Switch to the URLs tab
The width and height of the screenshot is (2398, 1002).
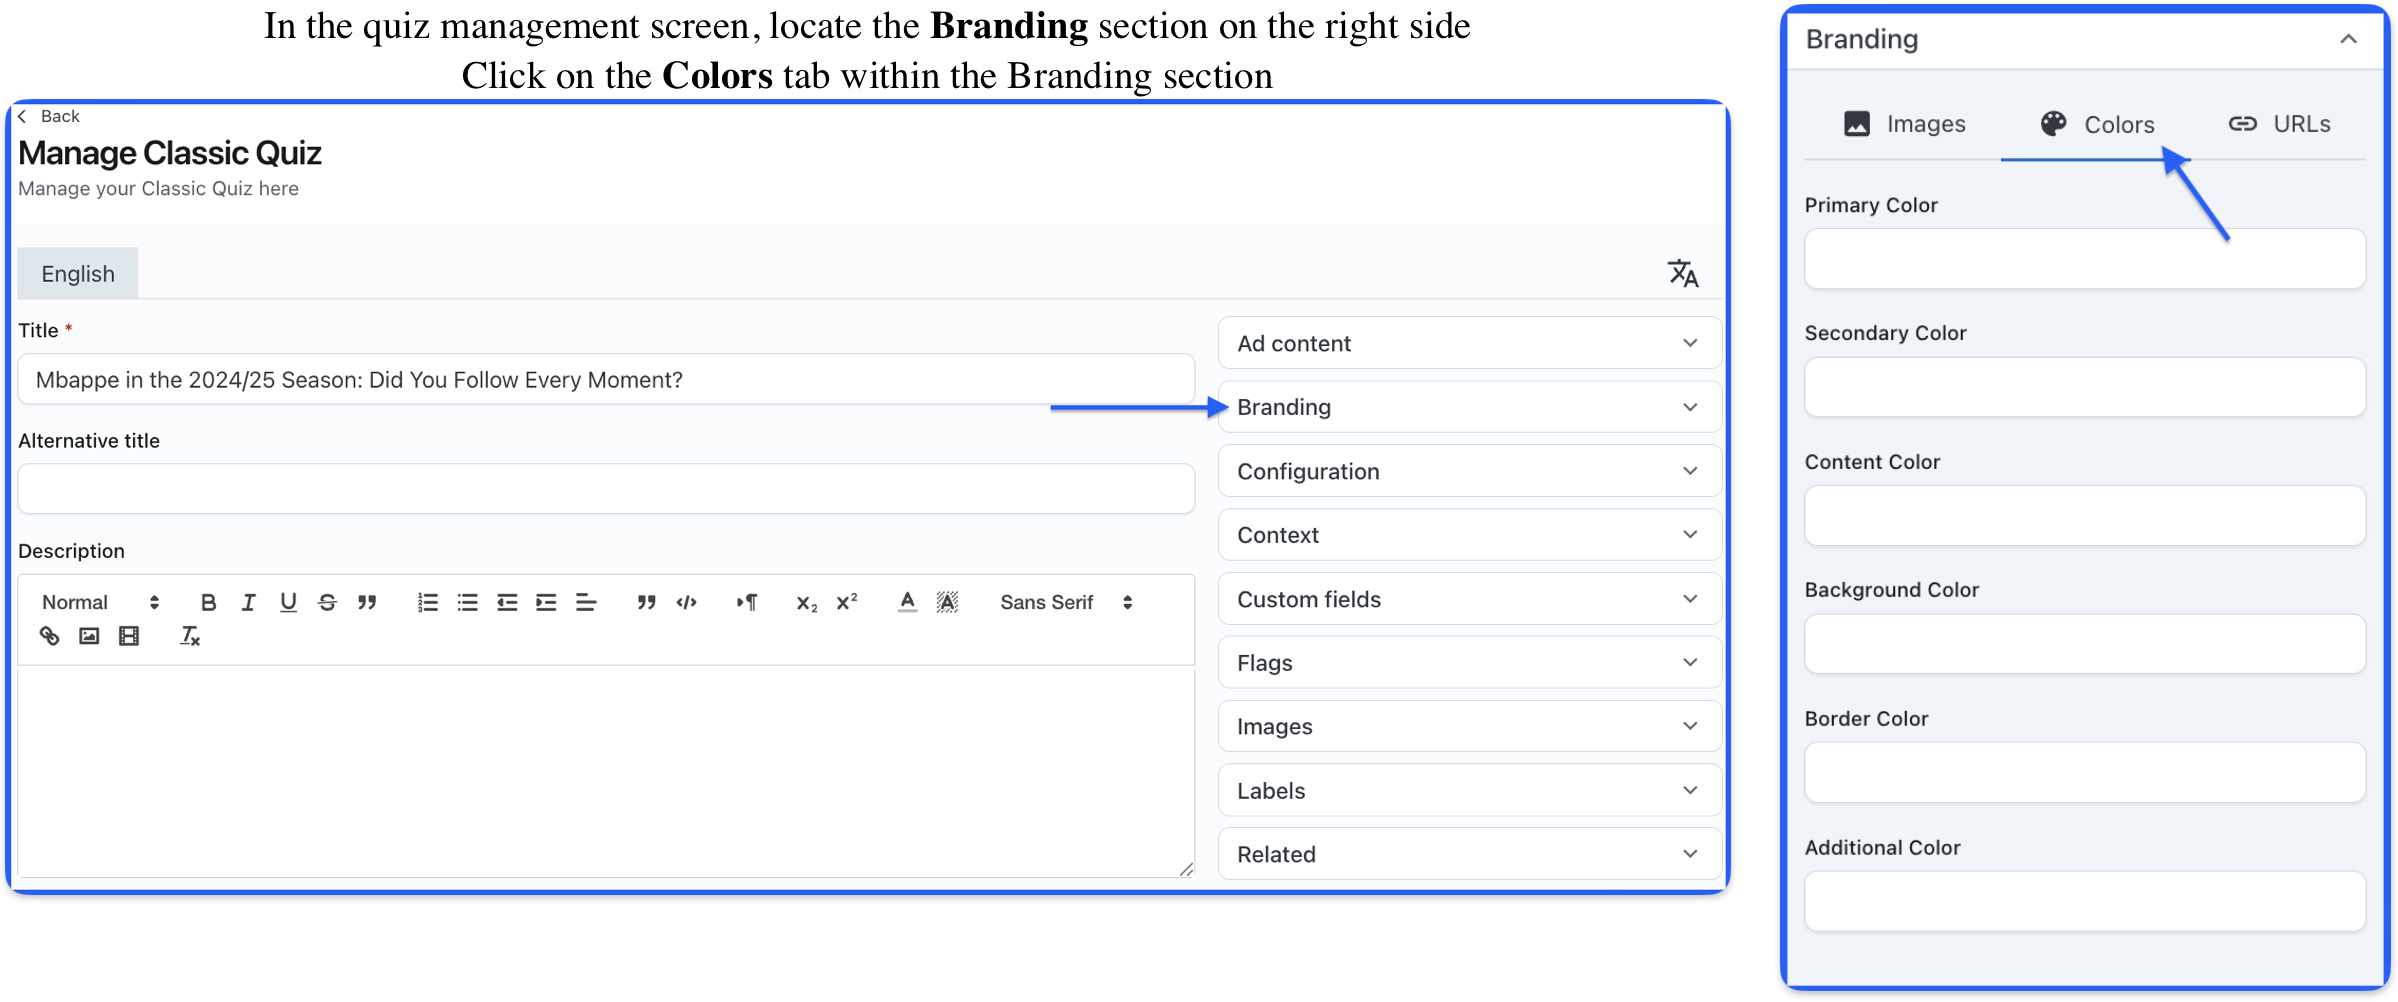click(2280, 124)
